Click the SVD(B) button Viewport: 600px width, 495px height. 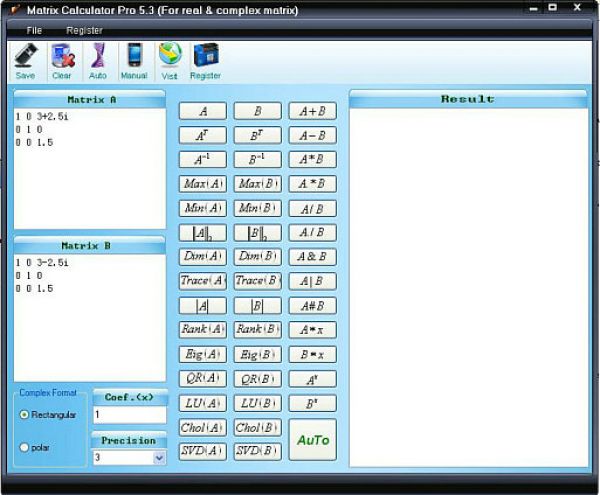tap(258, 451)
